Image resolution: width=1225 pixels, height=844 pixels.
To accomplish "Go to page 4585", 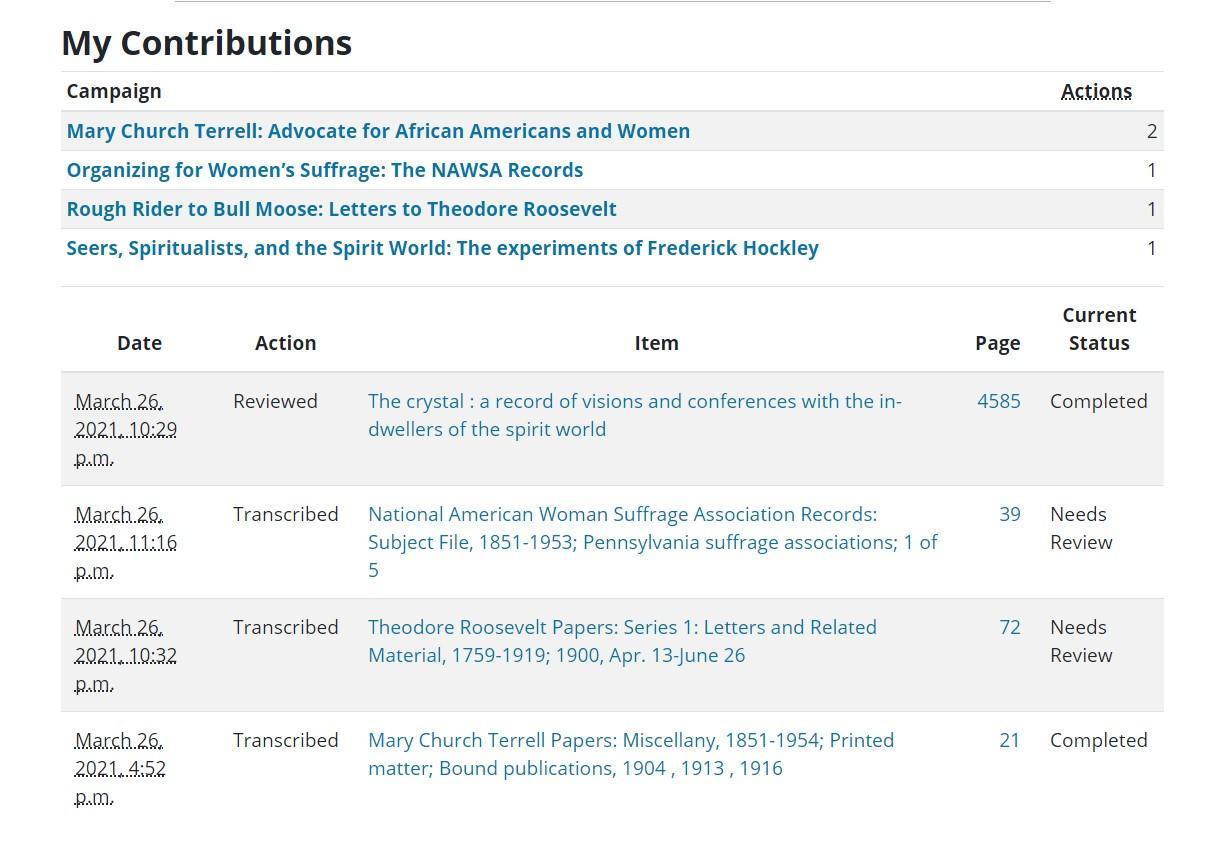I will pos(998,401).
